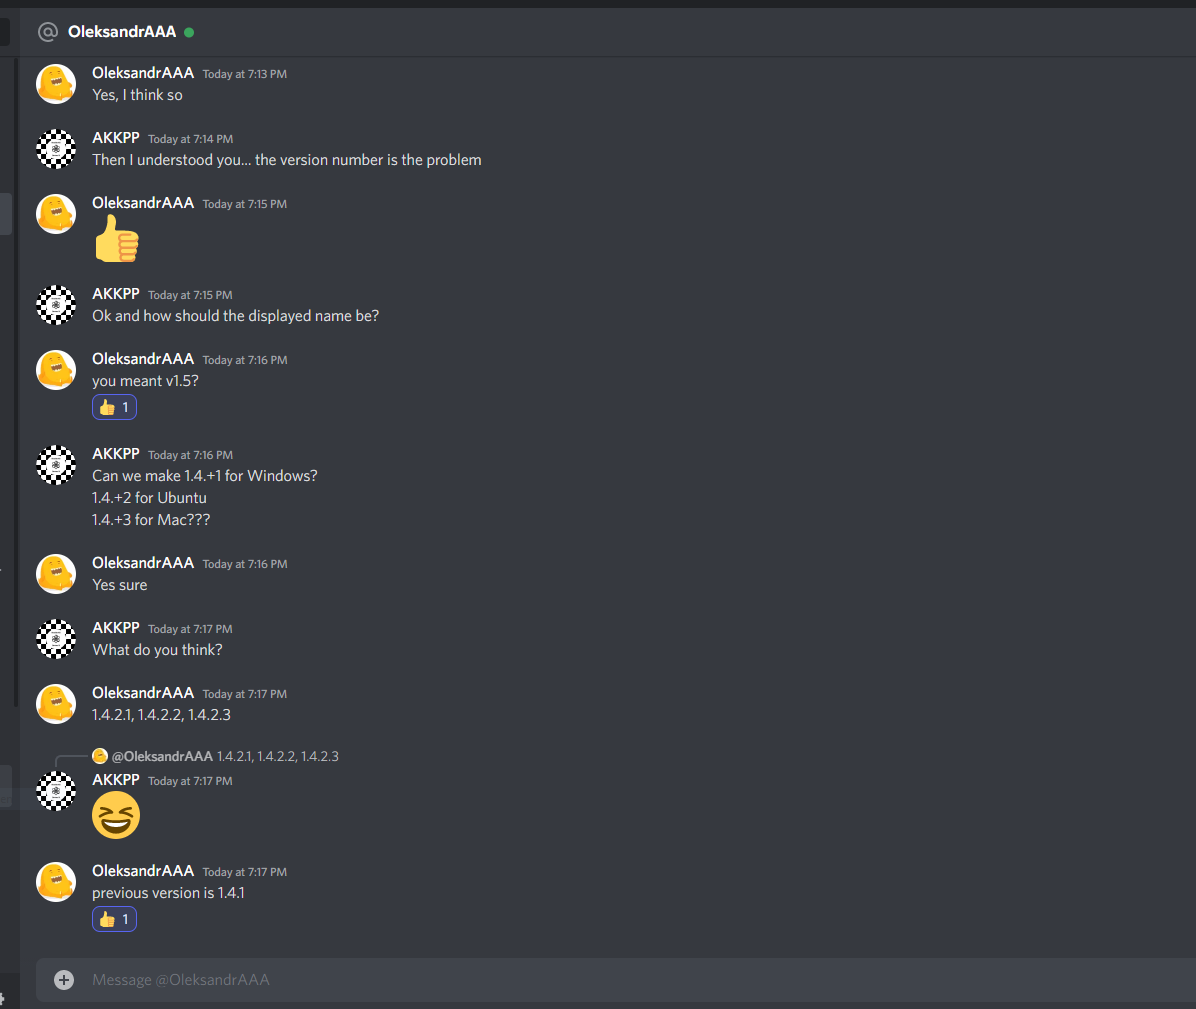Click the "Today at 7:14 PM" timestamp
1196x1009 pixels.
191,139
